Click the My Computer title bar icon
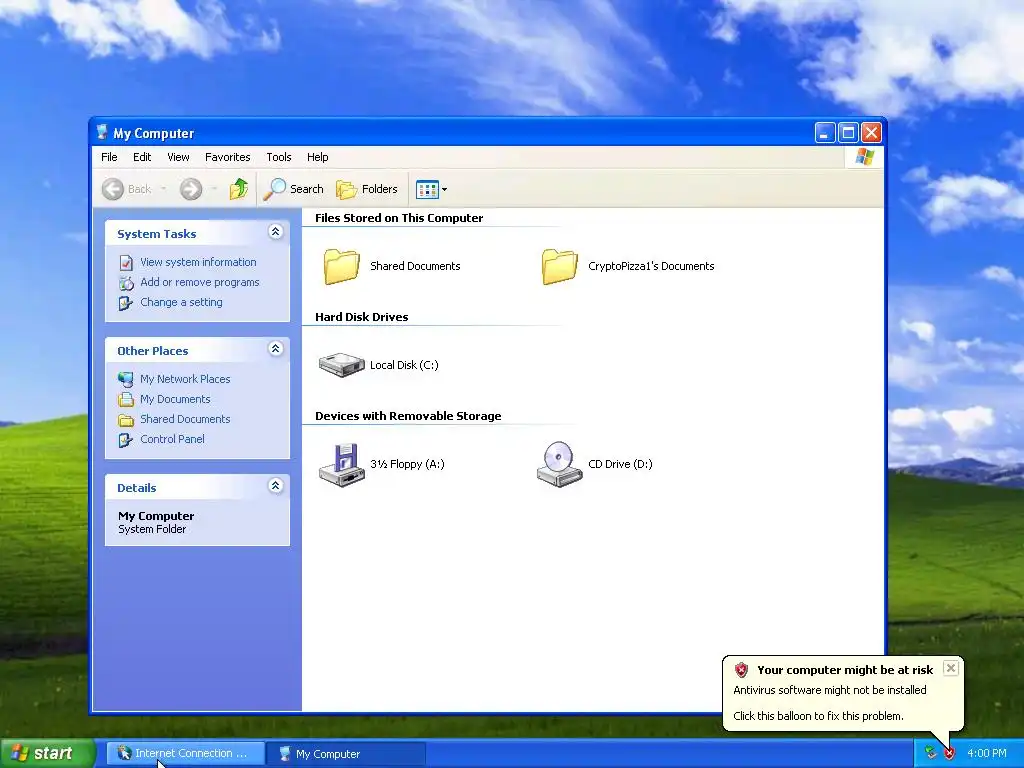The image size is (1024, 768). tap(102, 133)
